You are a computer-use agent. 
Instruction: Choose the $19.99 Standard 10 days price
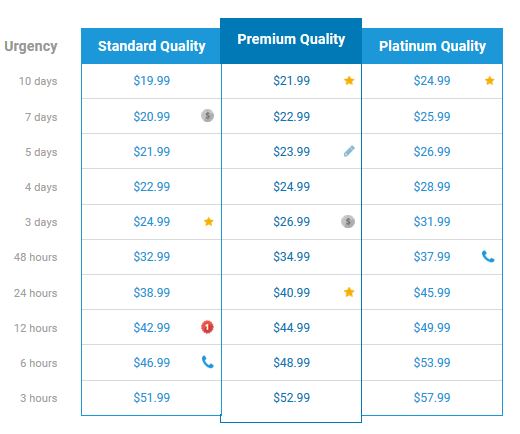pos(152,81)
